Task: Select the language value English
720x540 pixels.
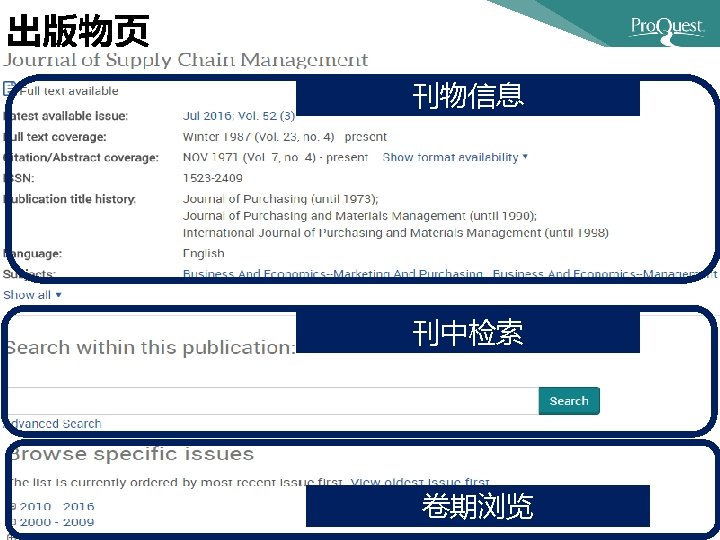Action: tap(203, 253)
